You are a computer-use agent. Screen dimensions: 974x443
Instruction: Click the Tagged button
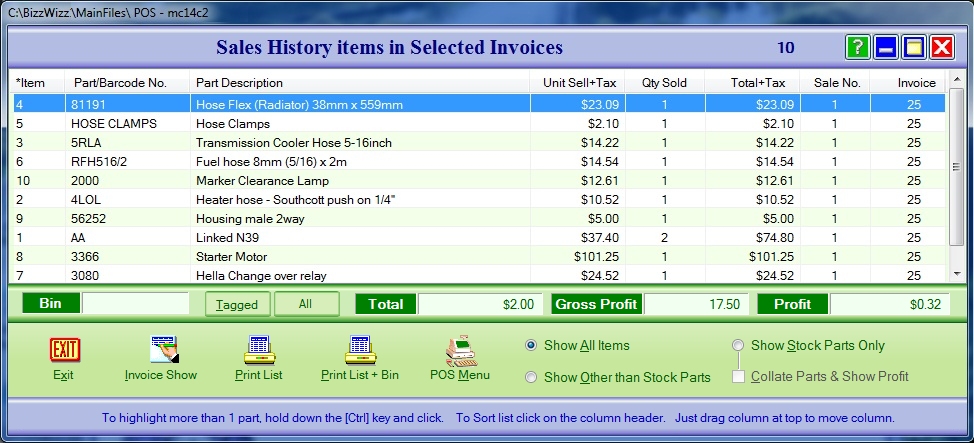coord(237,304)
